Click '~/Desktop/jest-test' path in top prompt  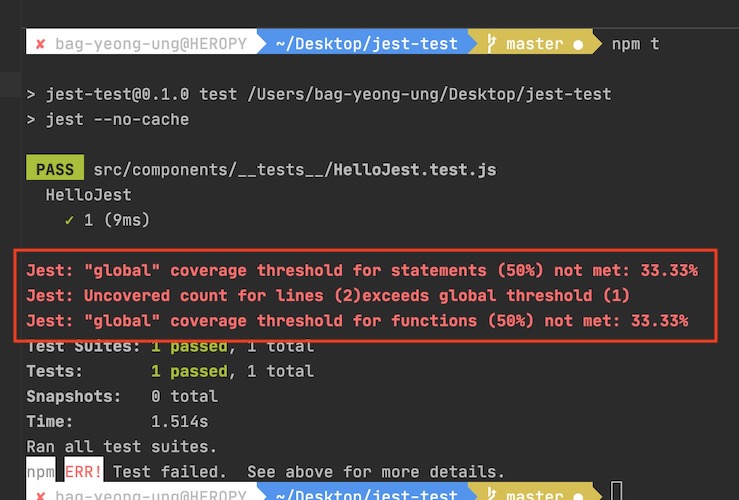click(367, 44)
